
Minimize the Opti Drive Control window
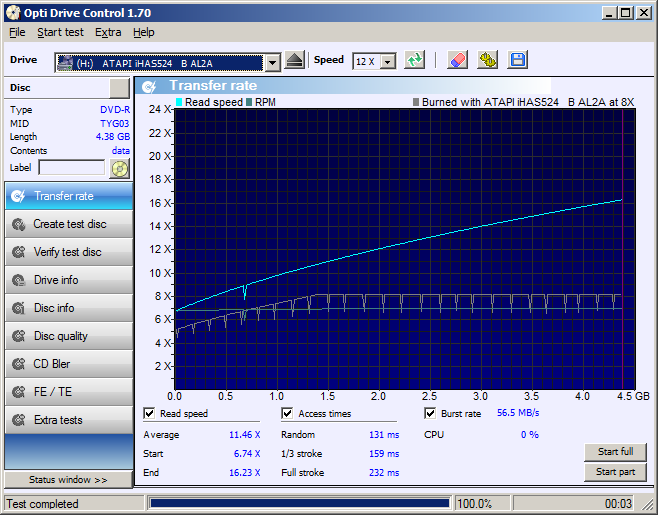(609, 13)
